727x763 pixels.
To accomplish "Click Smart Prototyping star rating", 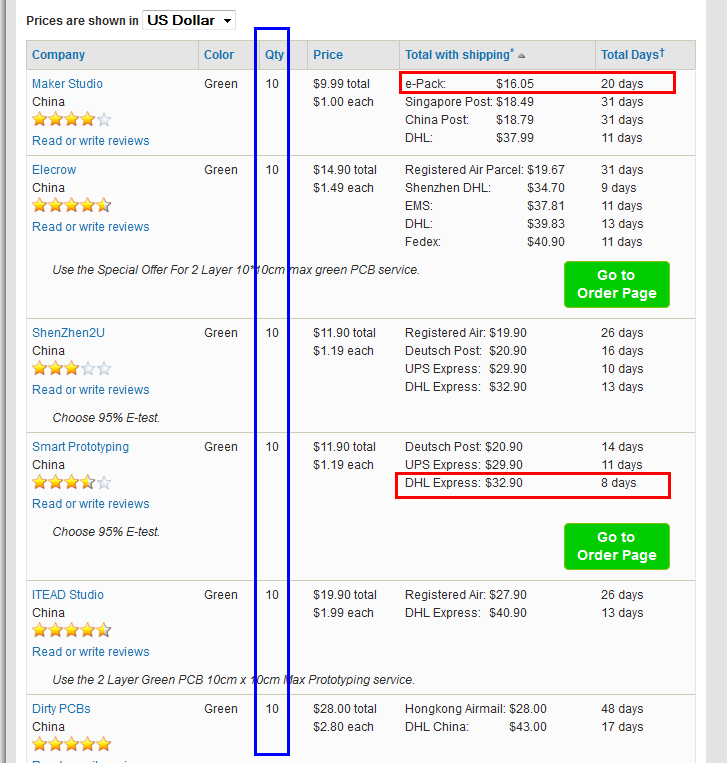I will (72, 482).
